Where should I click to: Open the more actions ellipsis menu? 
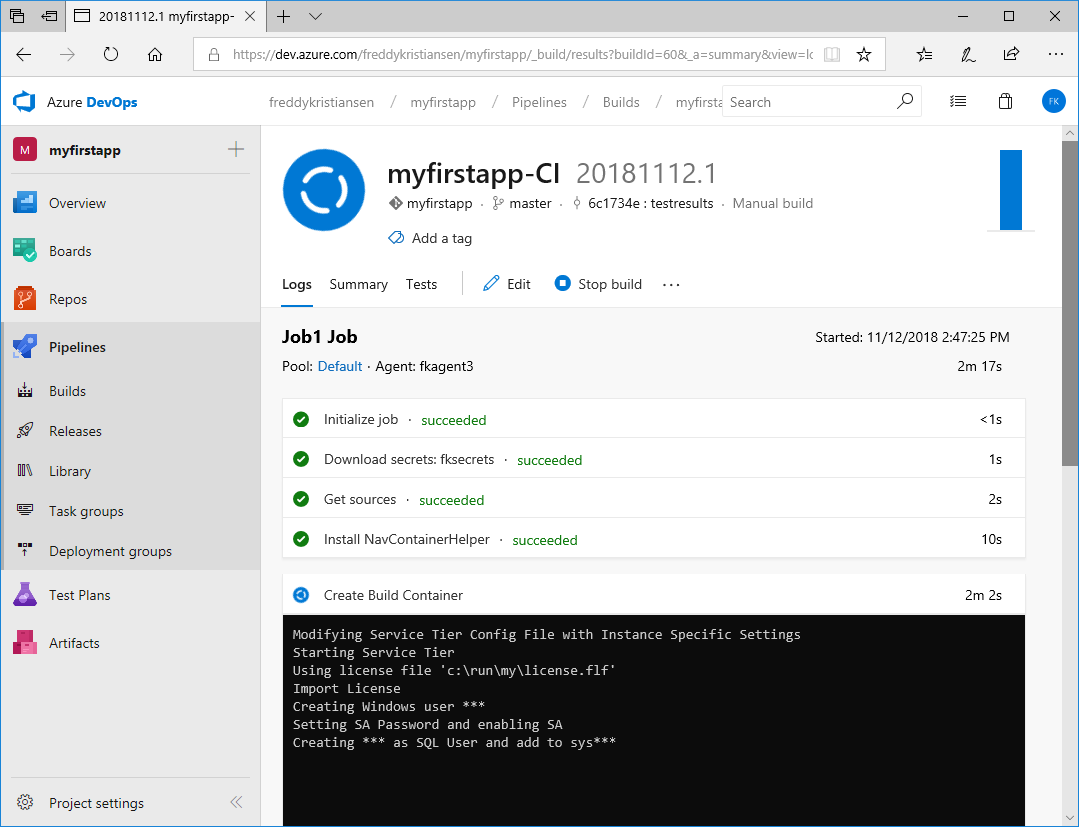tap(671, 285)
